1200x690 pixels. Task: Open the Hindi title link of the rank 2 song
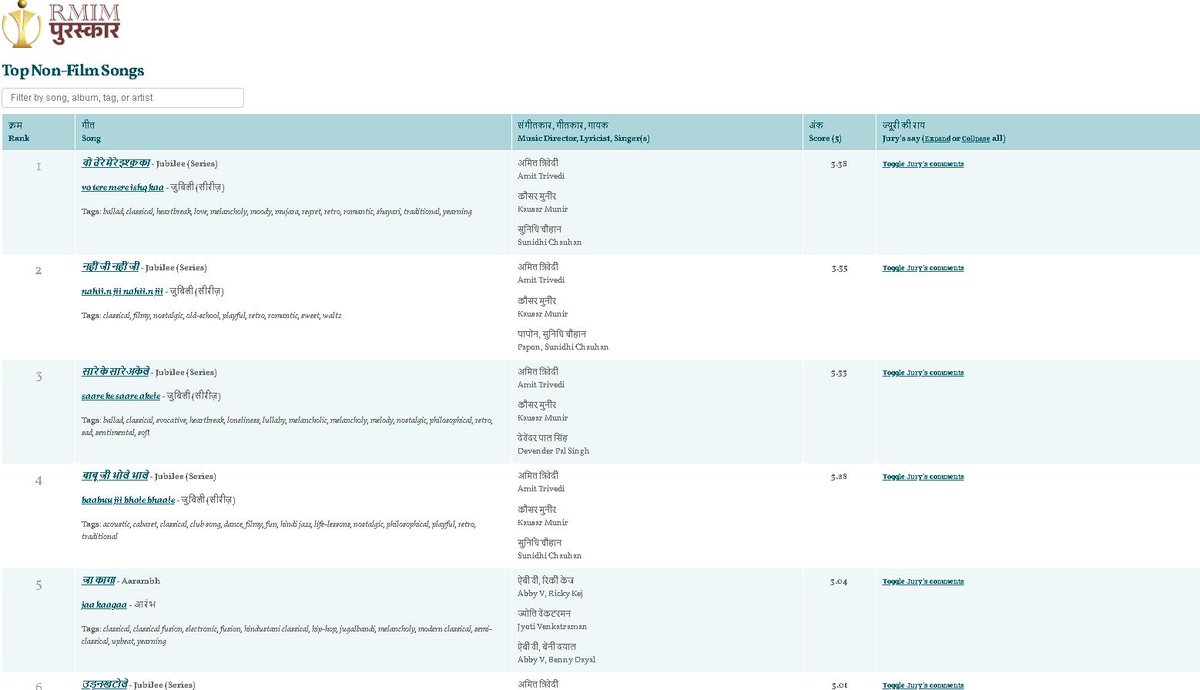(110, 267)
